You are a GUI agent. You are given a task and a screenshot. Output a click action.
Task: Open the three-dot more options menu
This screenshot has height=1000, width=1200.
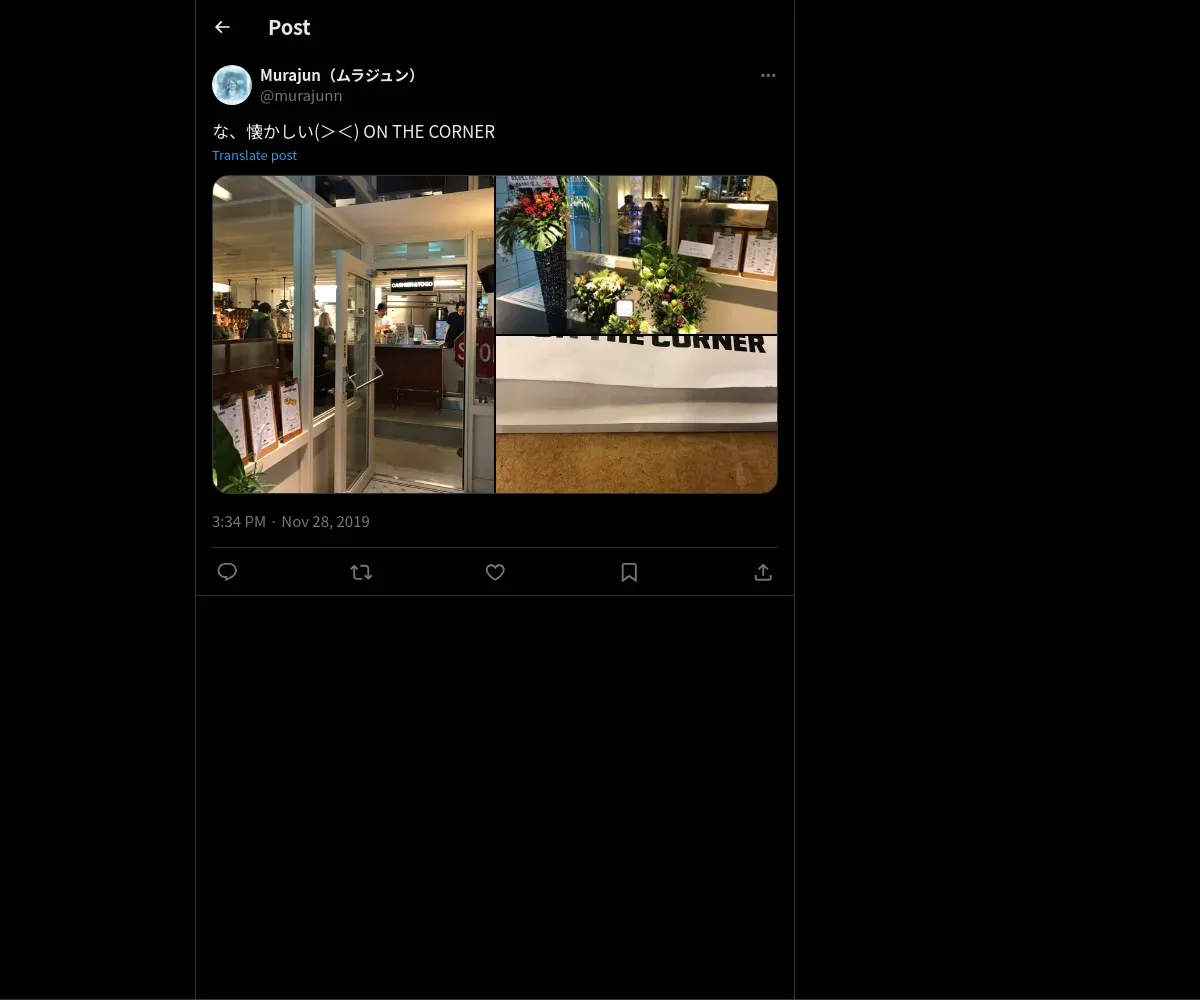pyautogui.click(x=768, y=75)
